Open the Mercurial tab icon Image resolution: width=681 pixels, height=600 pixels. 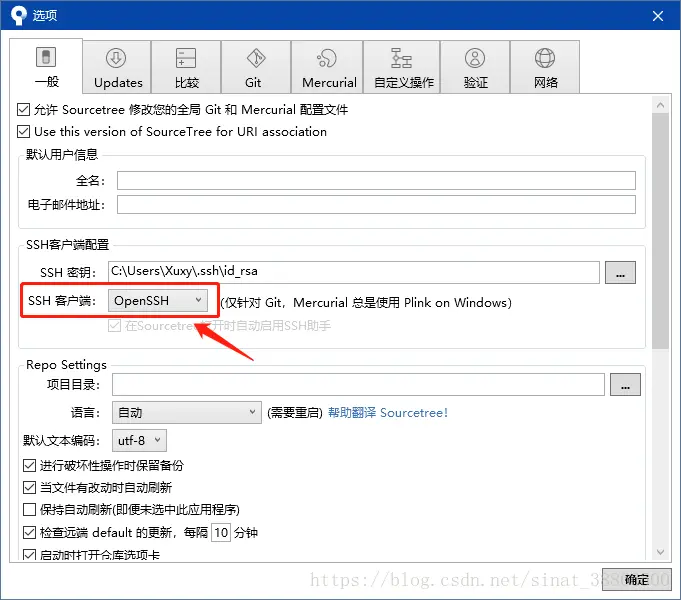[x=327, y=58]
